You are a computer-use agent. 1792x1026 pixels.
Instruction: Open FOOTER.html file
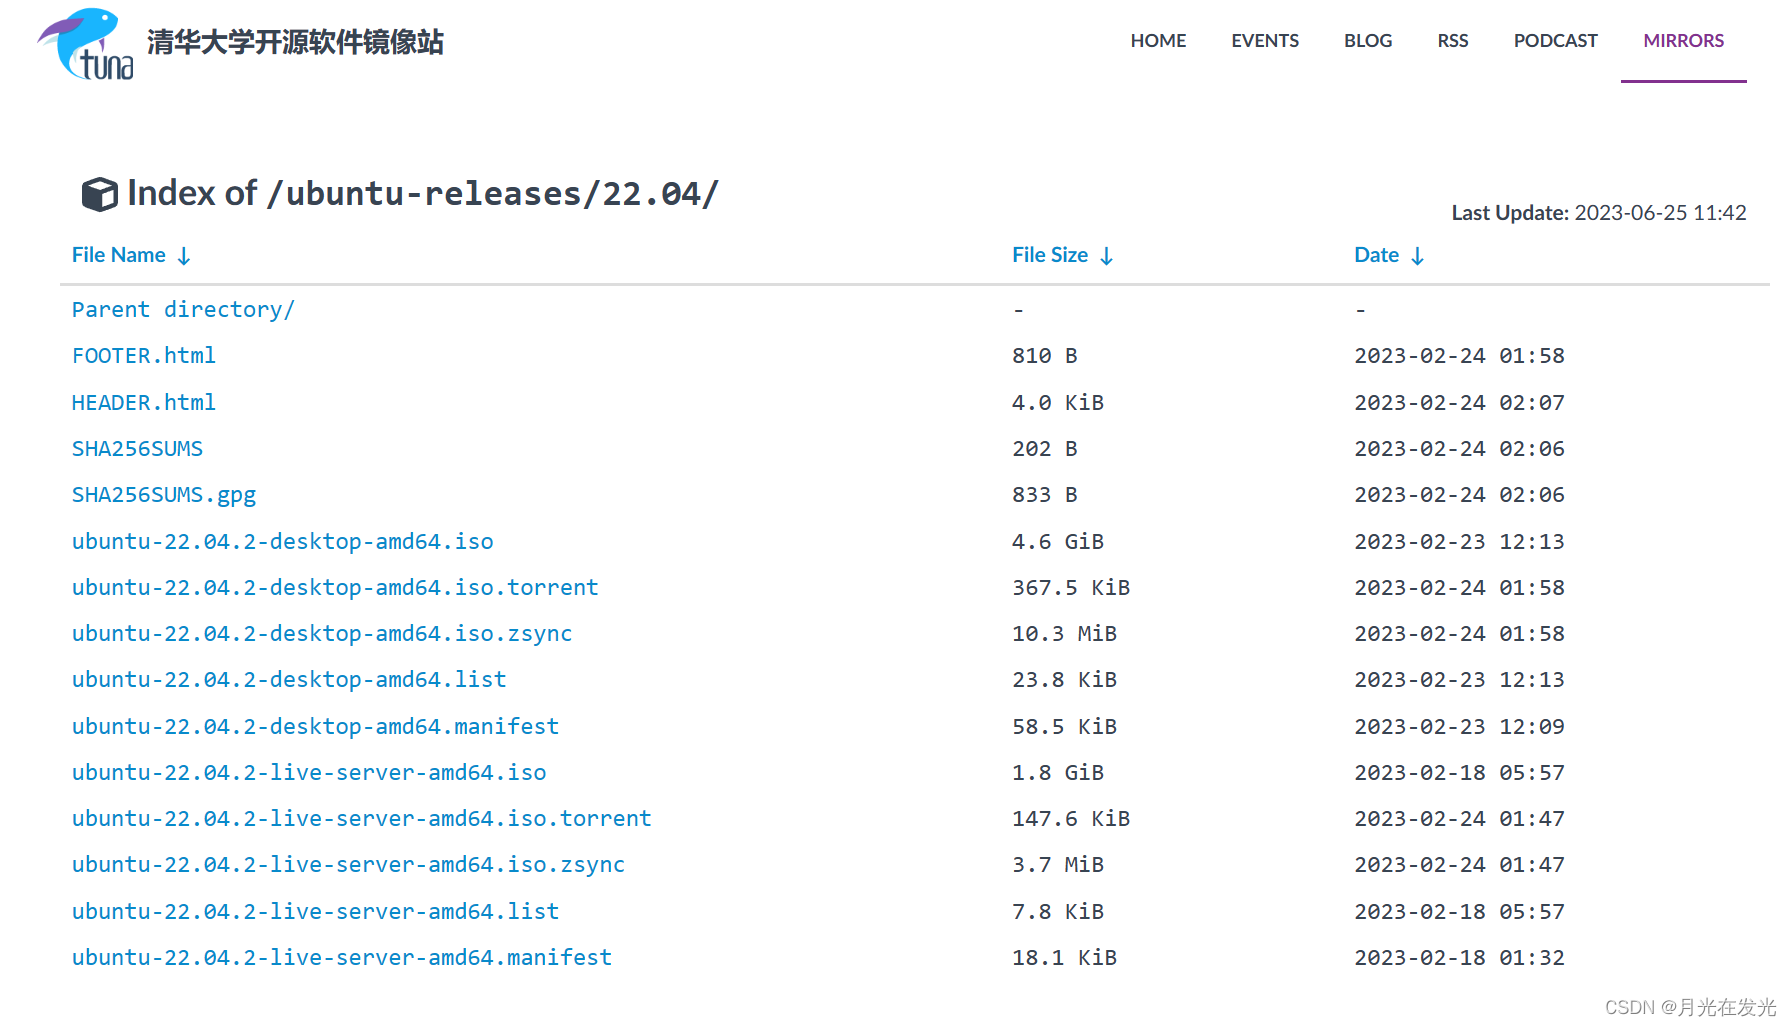(144, 356)
